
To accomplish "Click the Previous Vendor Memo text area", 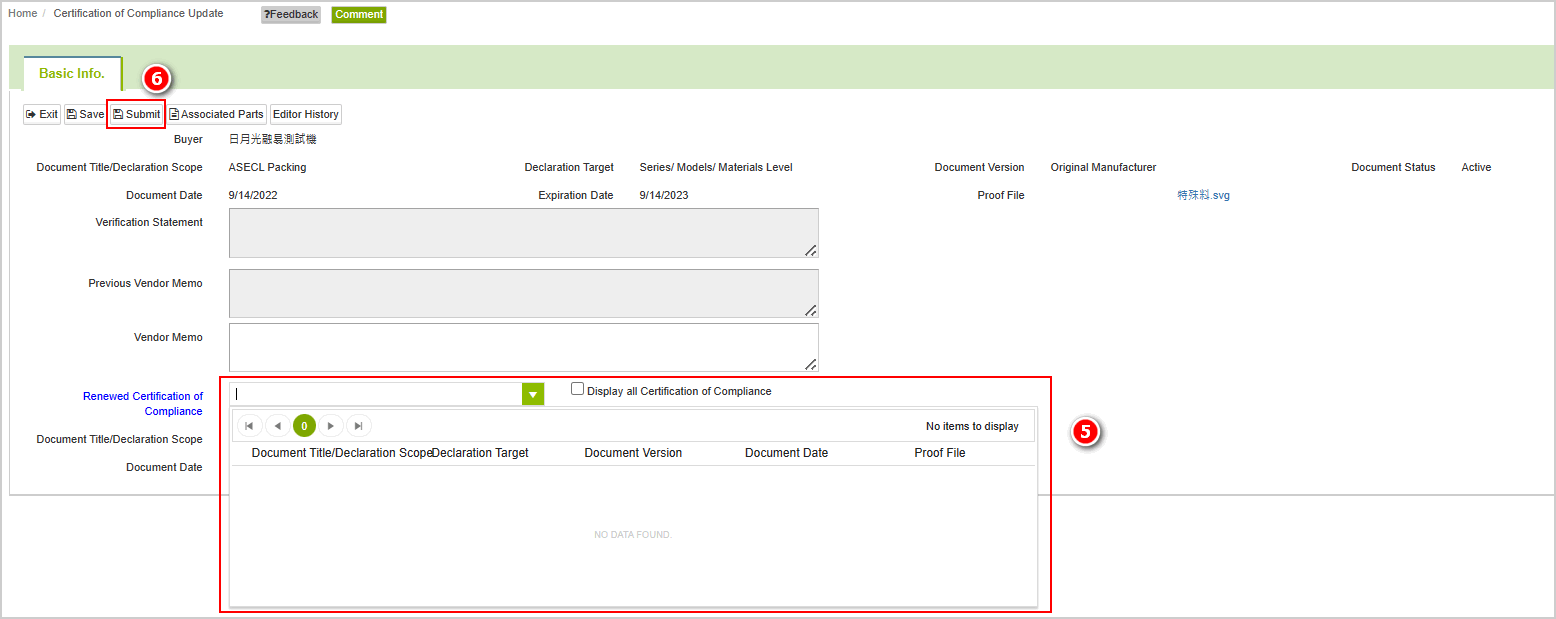I will click(x=523, y=293).
